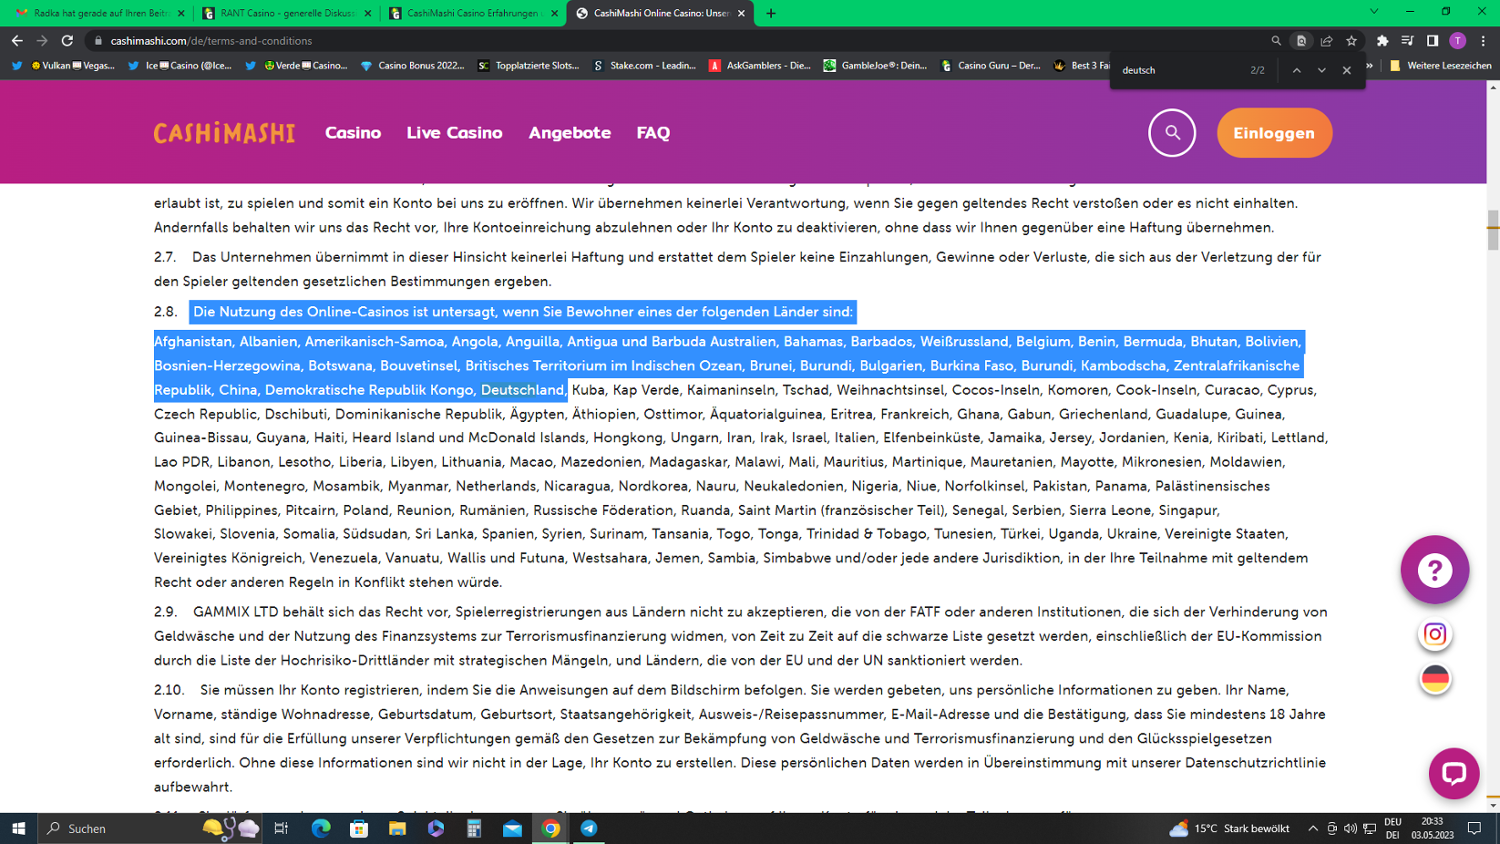Open the Live Casino menu item

tap(454, 133)
